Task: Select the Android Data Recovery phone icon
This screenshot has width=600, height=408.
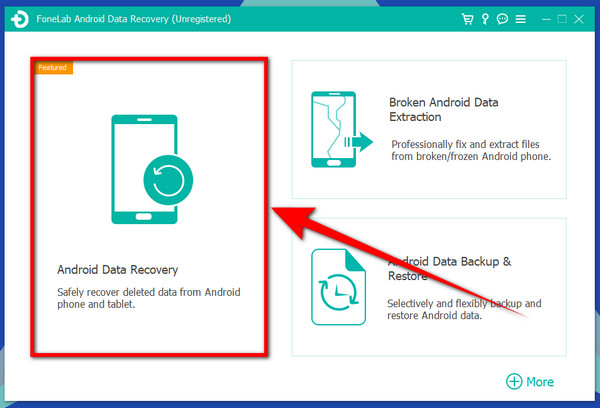Action: pos(152,169)
